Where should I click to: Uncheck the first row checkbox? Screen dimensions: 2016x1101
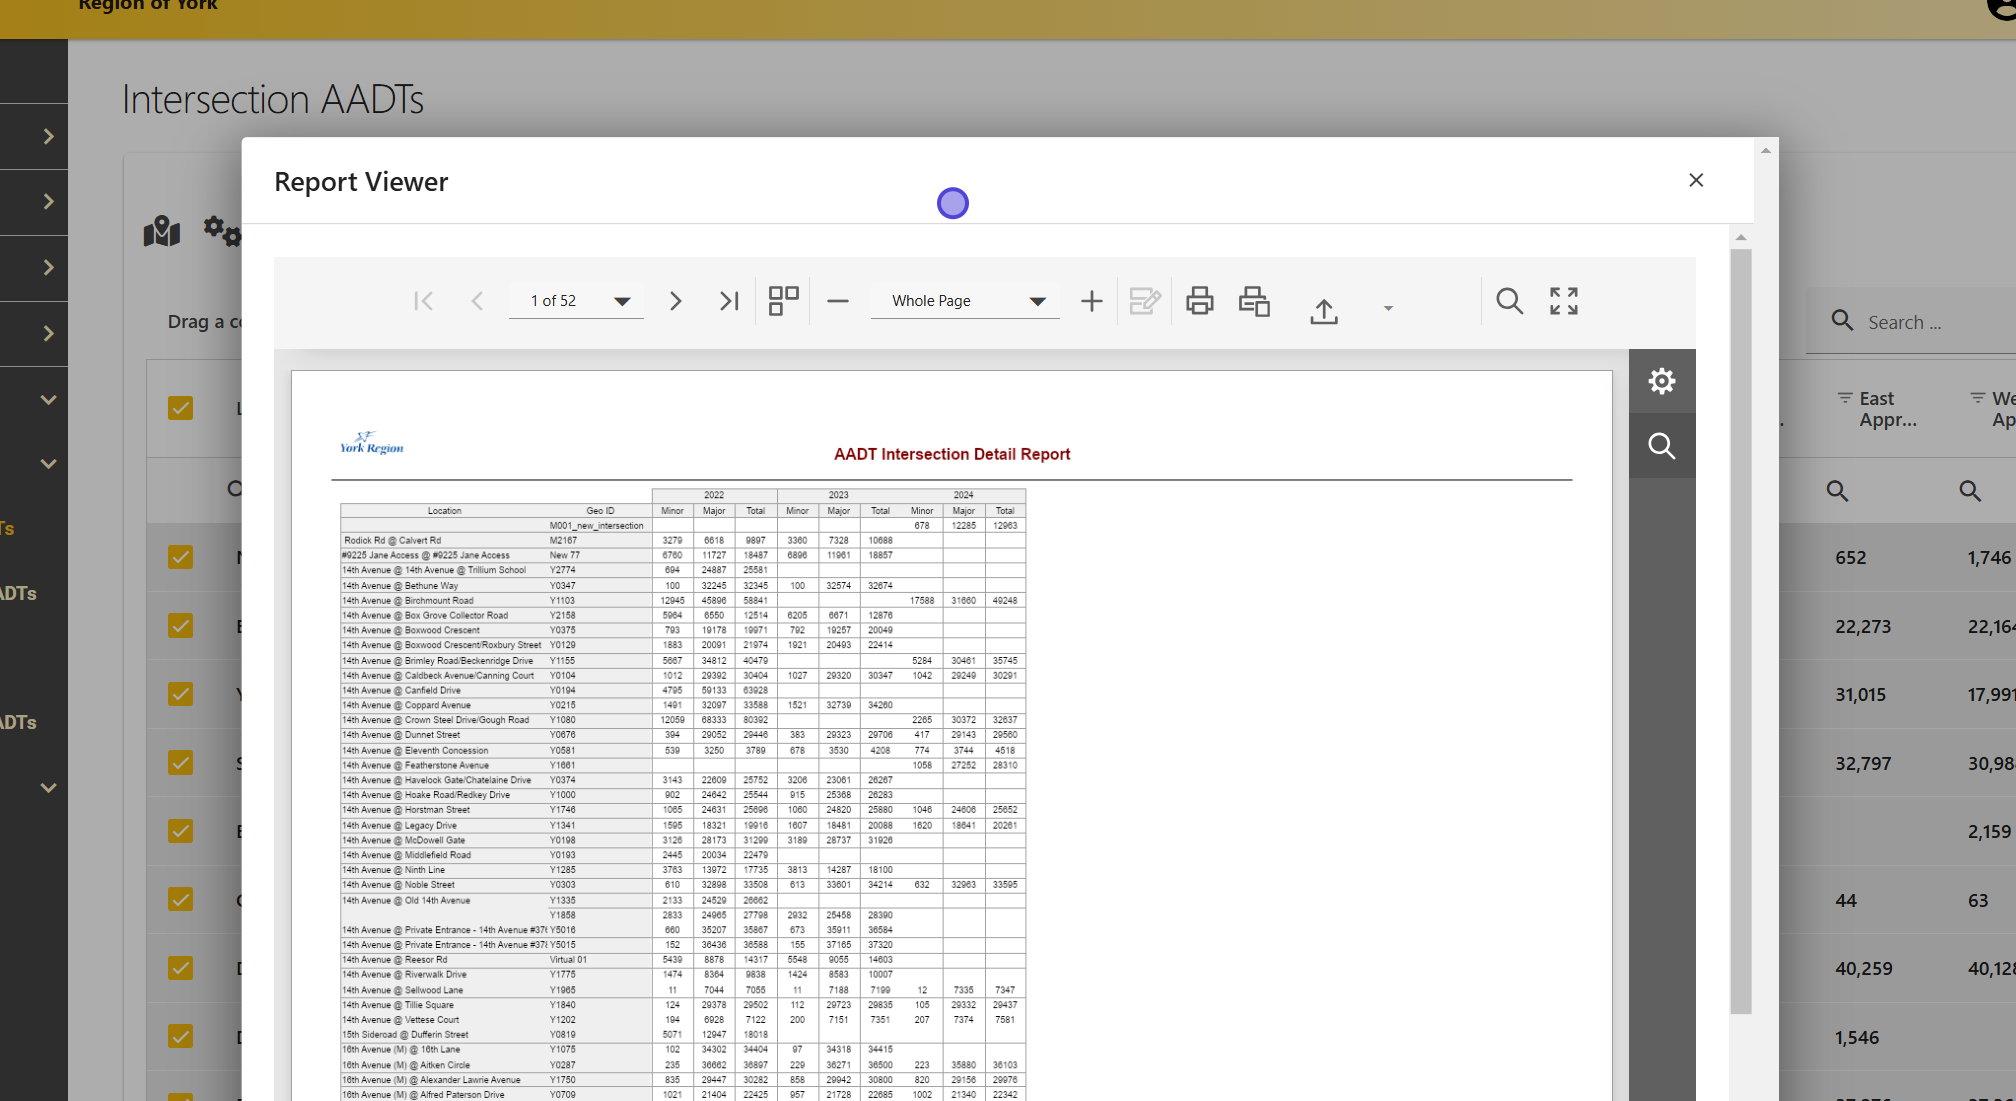181,557
